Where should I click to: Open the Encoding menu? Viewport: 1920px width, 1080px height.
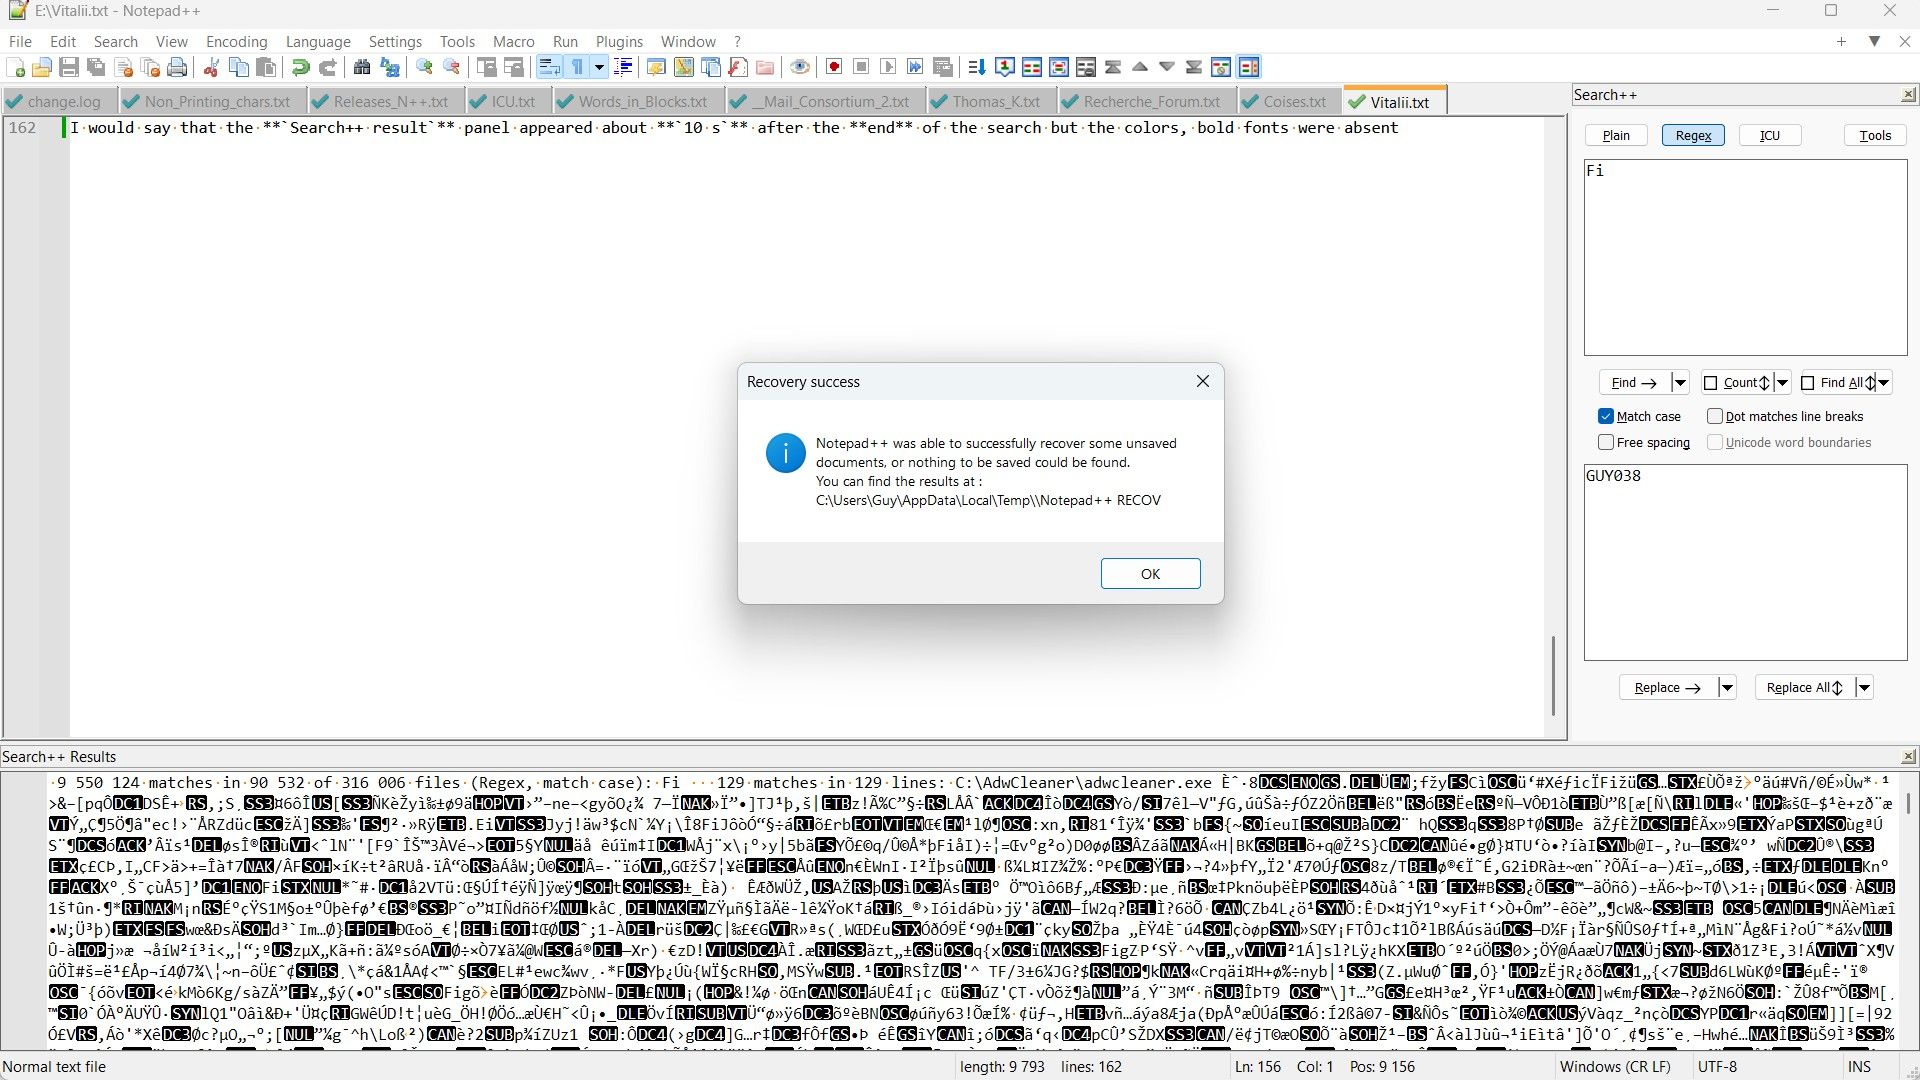(x=237, y=41)
